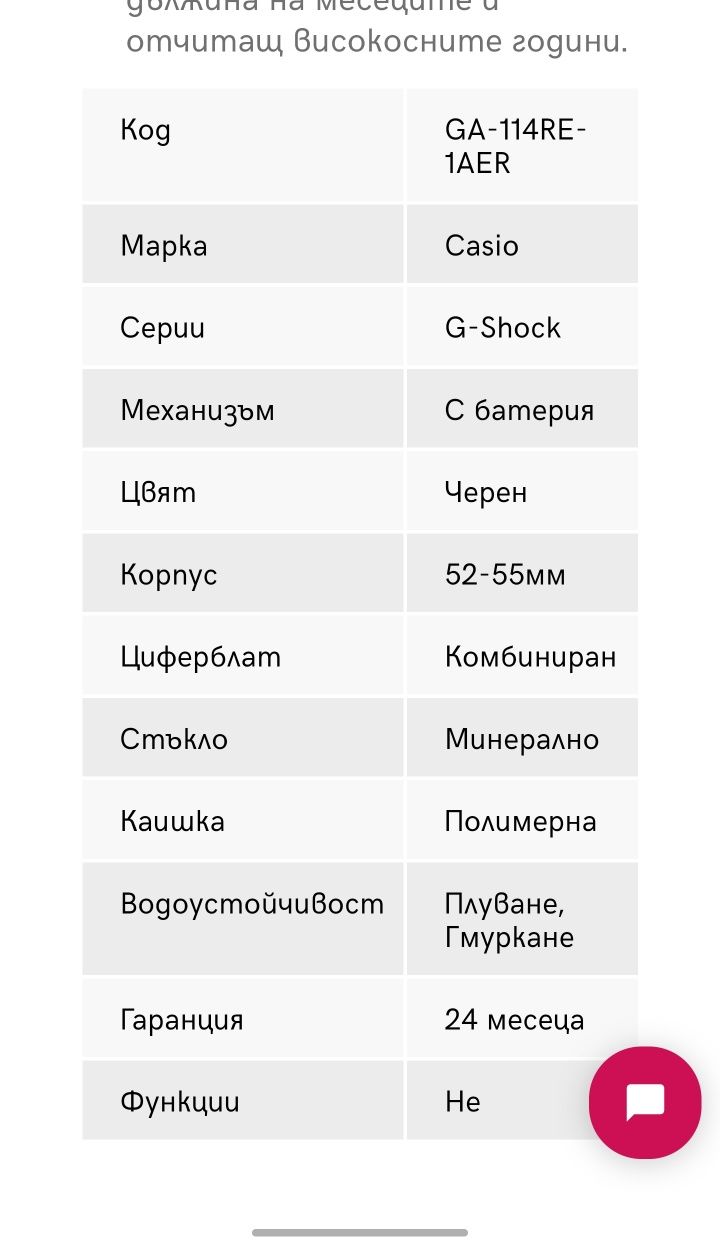Select the 24 месеца warranty value
The image size is (720, 1247).
coord(515,1020)
